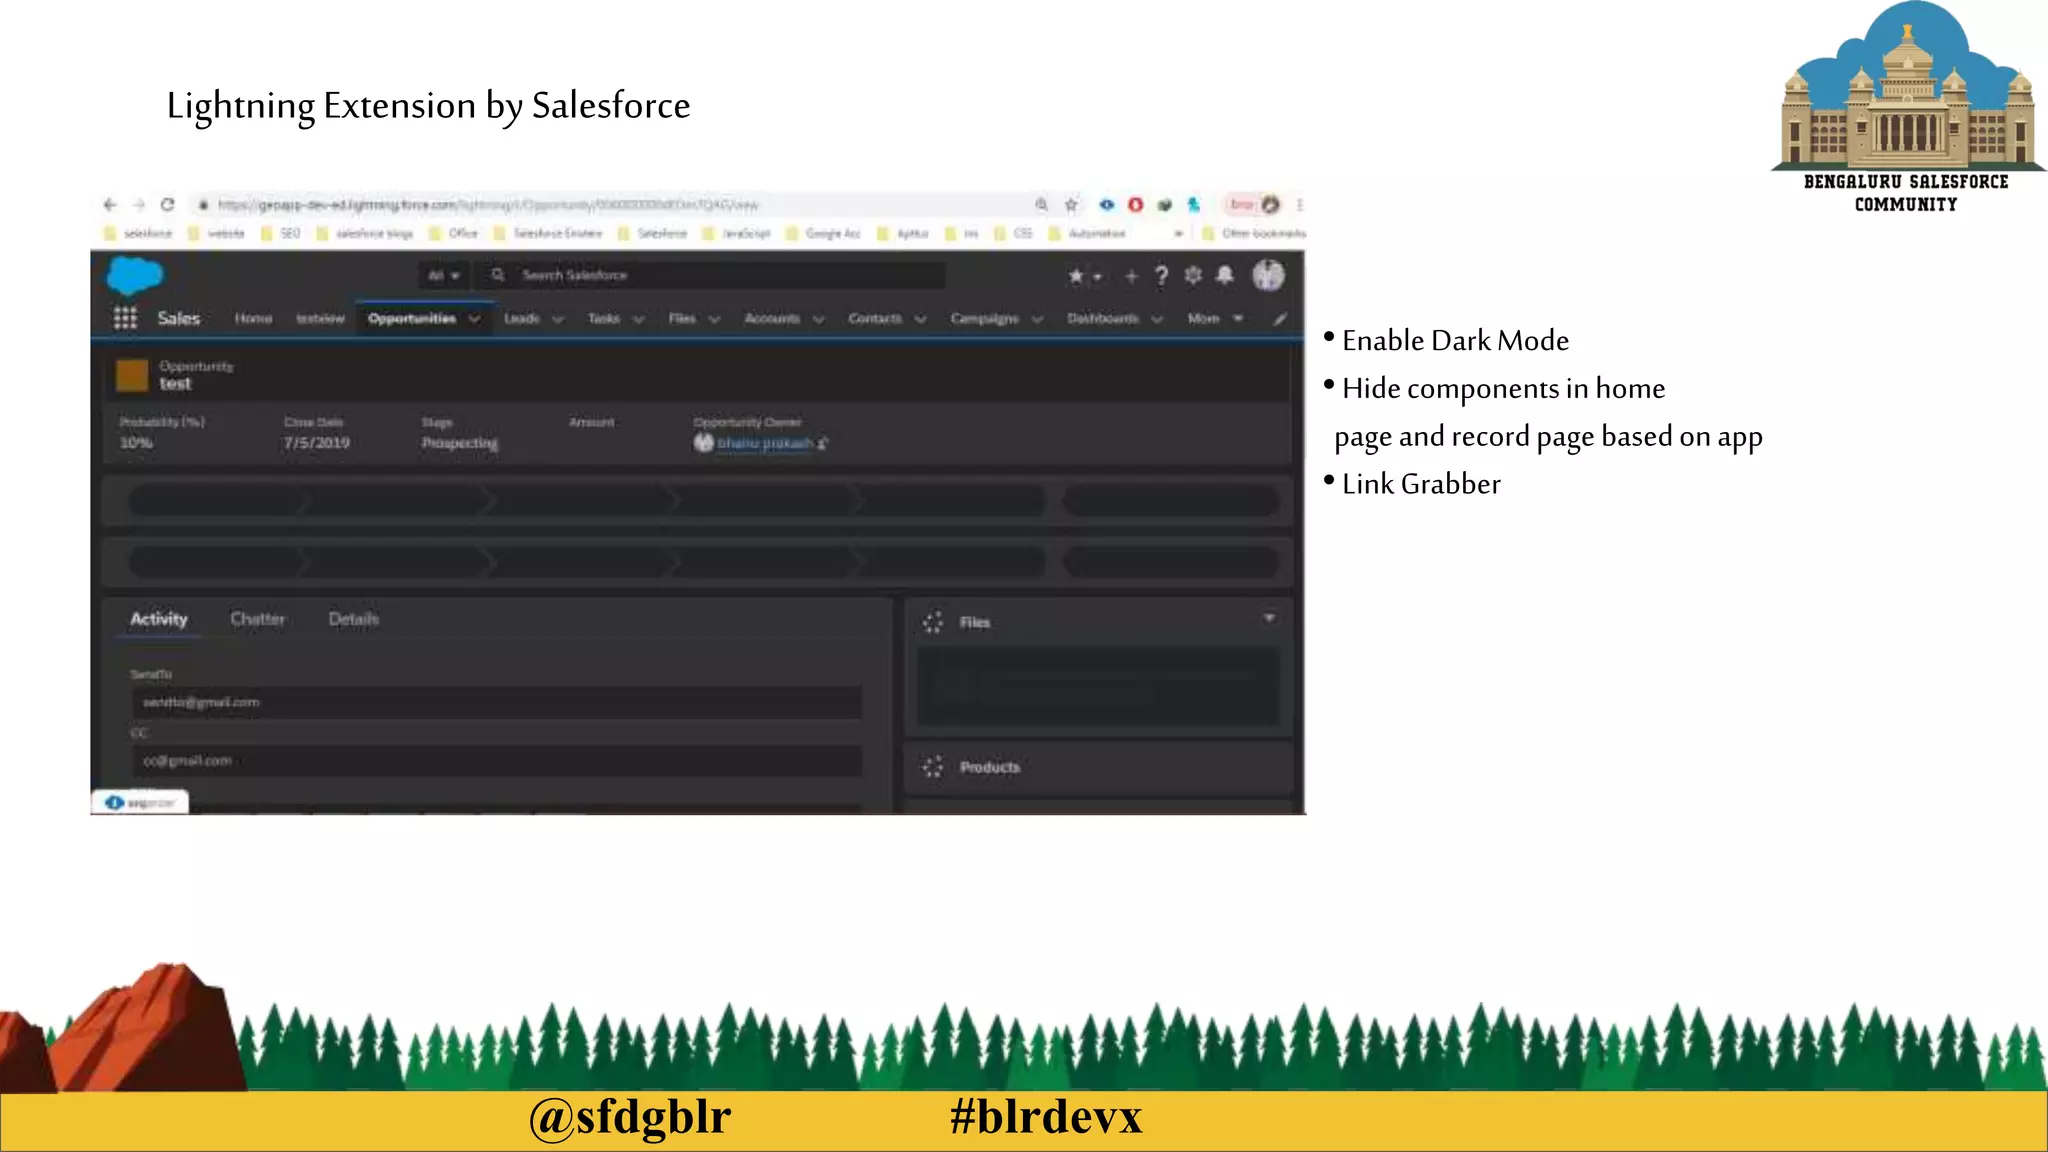
Task: Expand Files nav chevron menu
Action: tap(714, 319)
